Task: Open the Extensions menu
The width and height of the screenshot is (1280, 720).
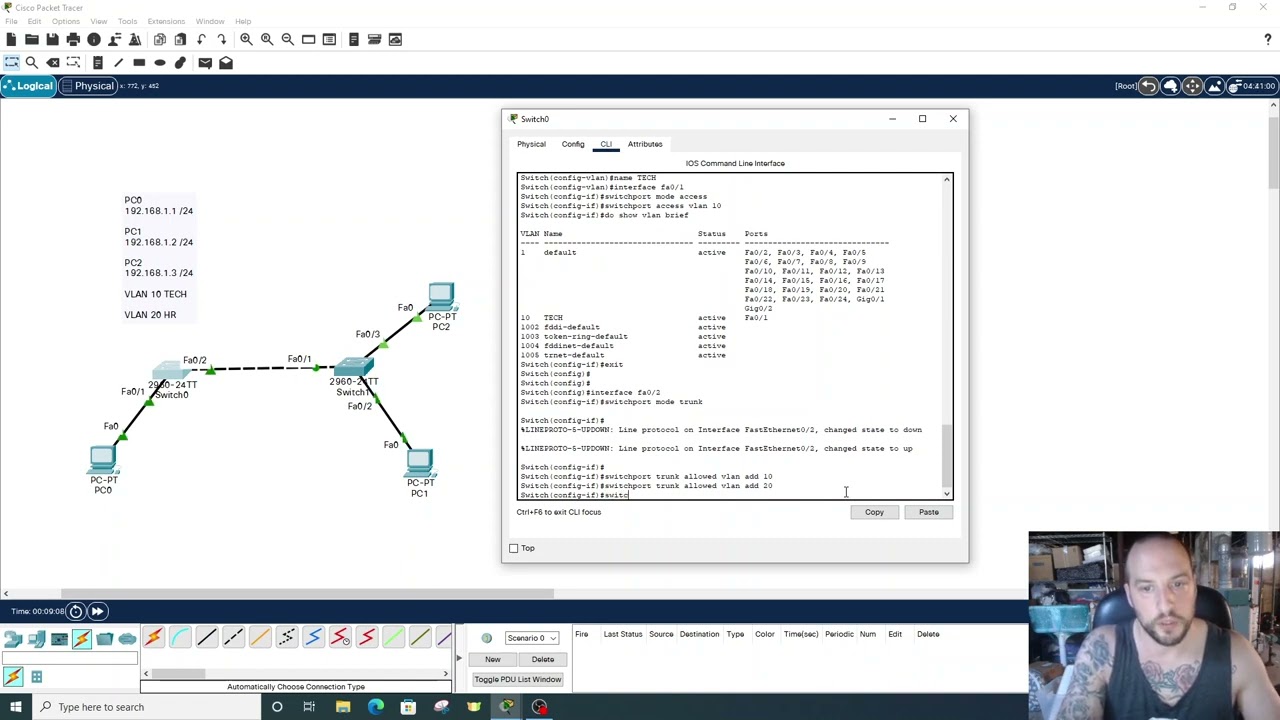Action: 166,21
